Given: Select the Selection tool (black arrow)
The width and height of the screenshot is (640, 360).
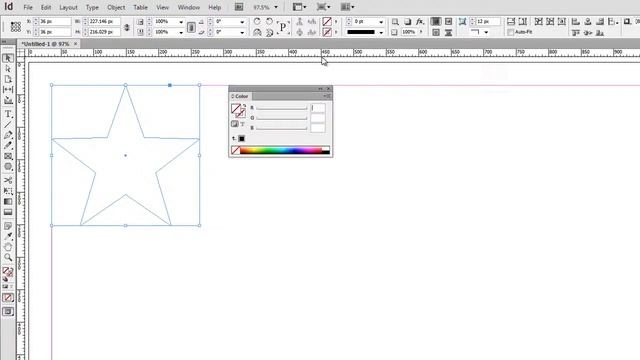Looking at the screenshot, I should [x=8, y=58].
